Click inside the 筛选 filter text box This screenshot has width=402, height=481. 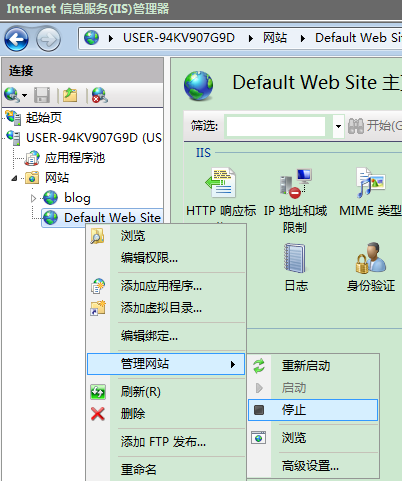pyautogui.click(x=276, y=126)
